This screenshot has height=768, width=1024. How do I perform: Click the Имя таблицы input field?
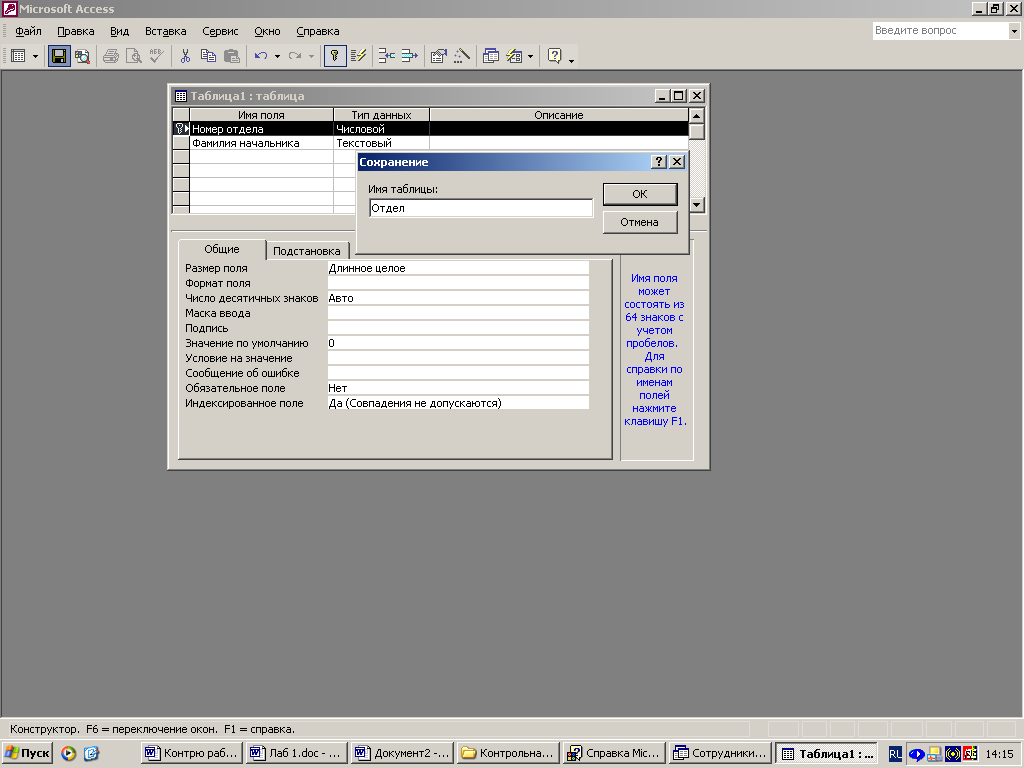pos(481,208)
